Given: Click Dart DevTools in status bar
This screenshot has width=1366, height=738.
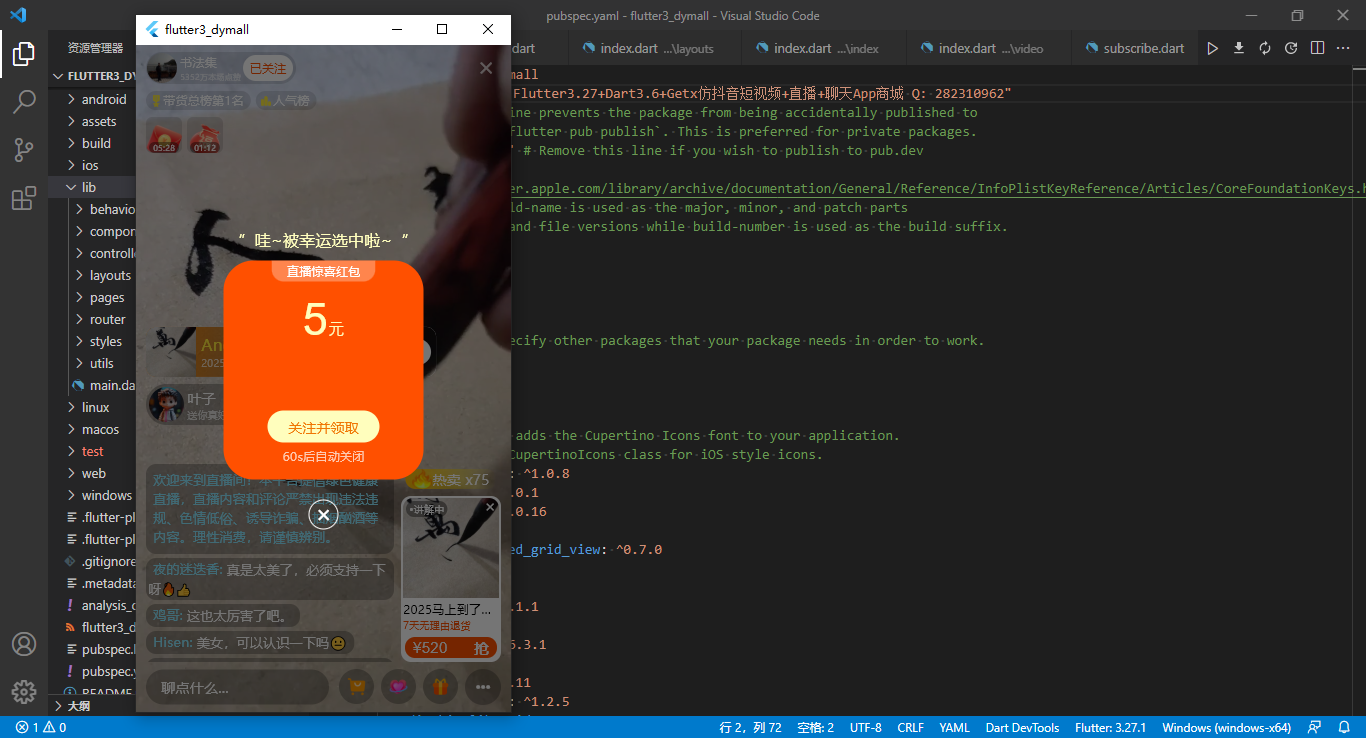Looking at the screenshot, I should point(1022,727).
